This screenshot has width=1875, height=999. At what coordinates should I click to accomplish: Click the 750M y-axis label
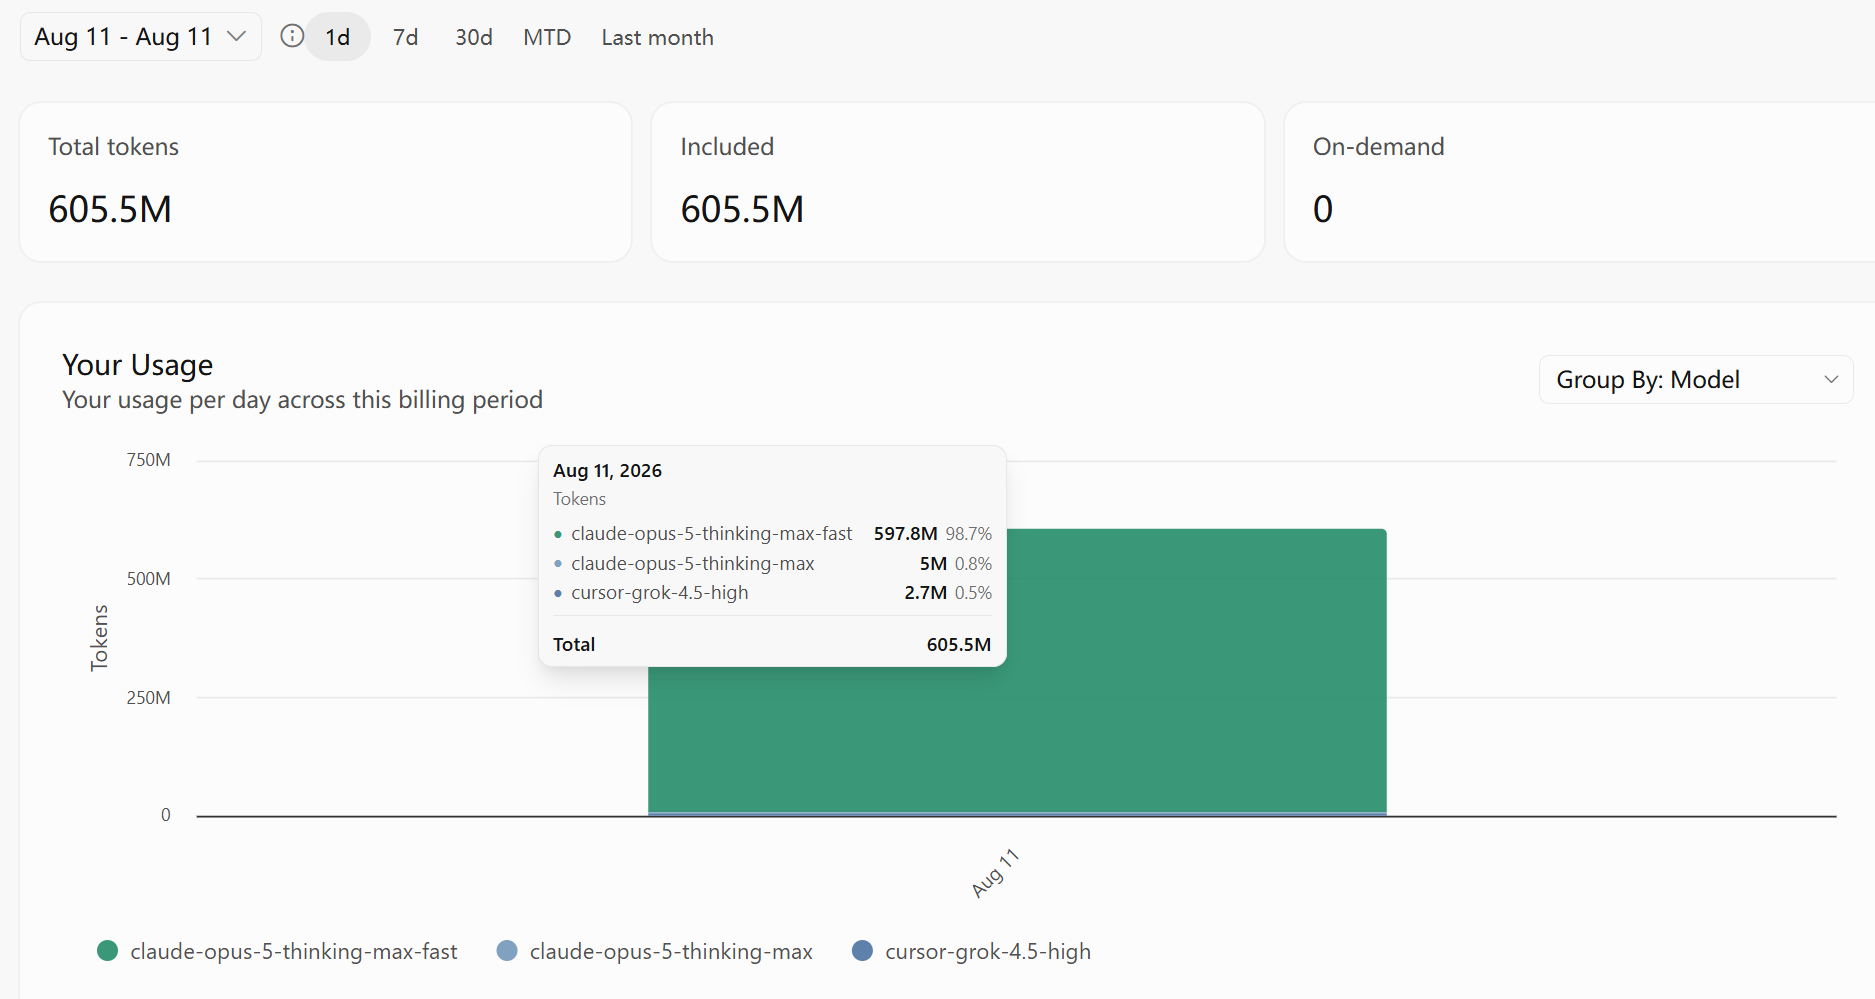(149, 460)
